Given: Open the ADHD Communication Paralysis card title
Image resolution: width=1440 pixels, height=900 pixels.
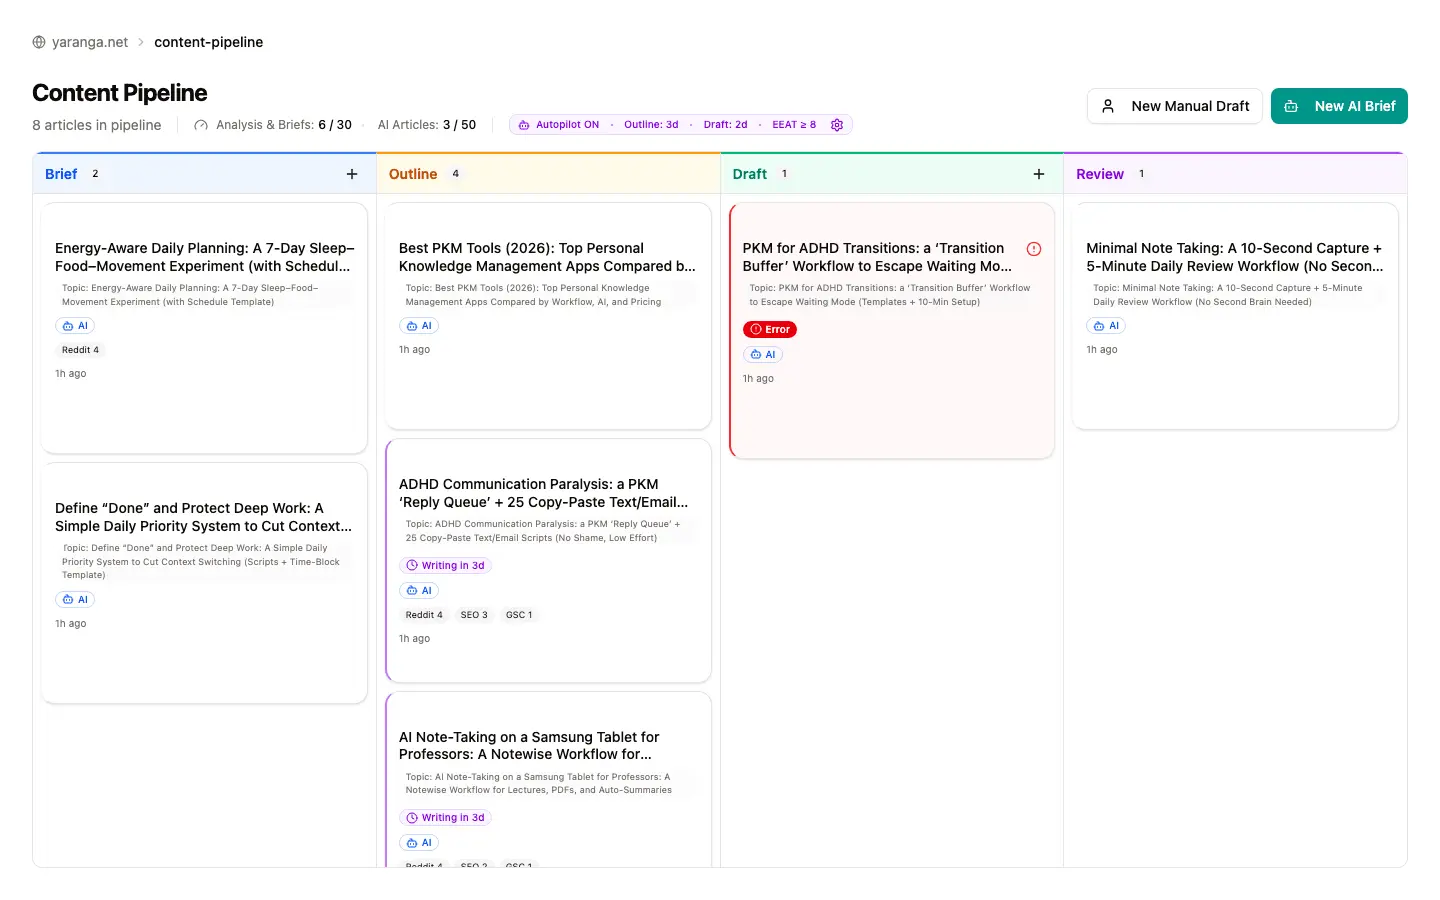Looking at the screenshot, I should [544, 493].
